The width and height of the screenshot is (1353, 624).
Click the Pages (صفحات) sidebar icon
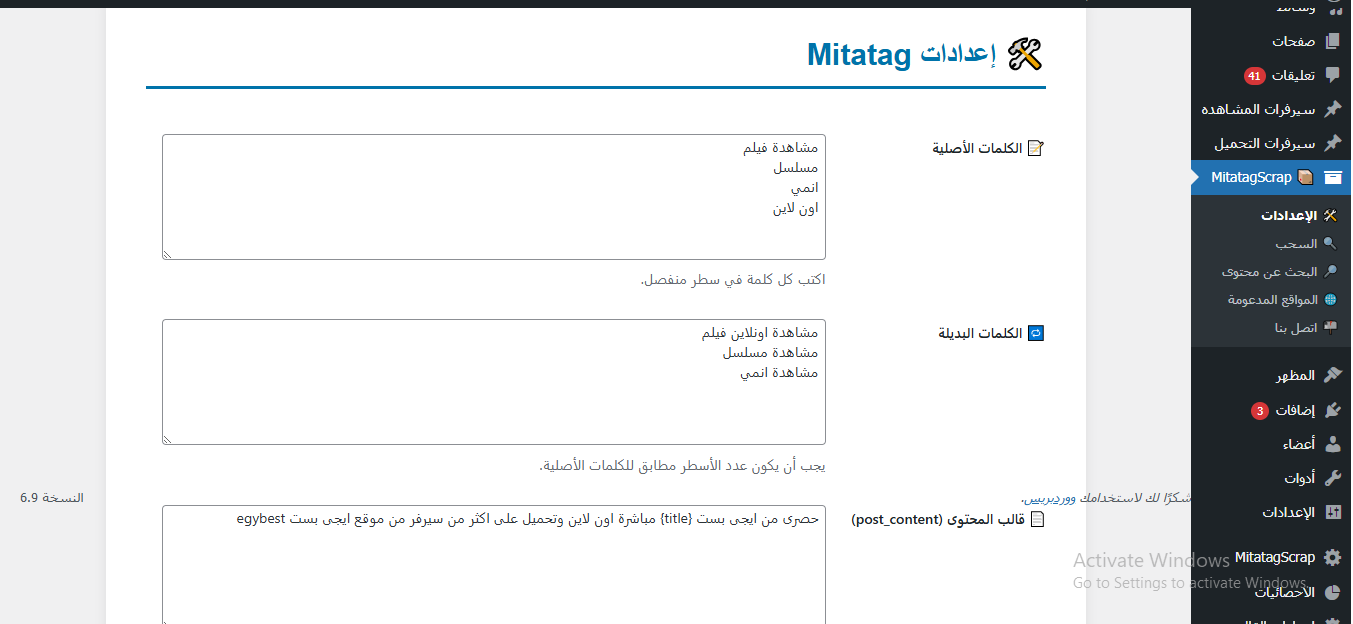coord(1332,41)
